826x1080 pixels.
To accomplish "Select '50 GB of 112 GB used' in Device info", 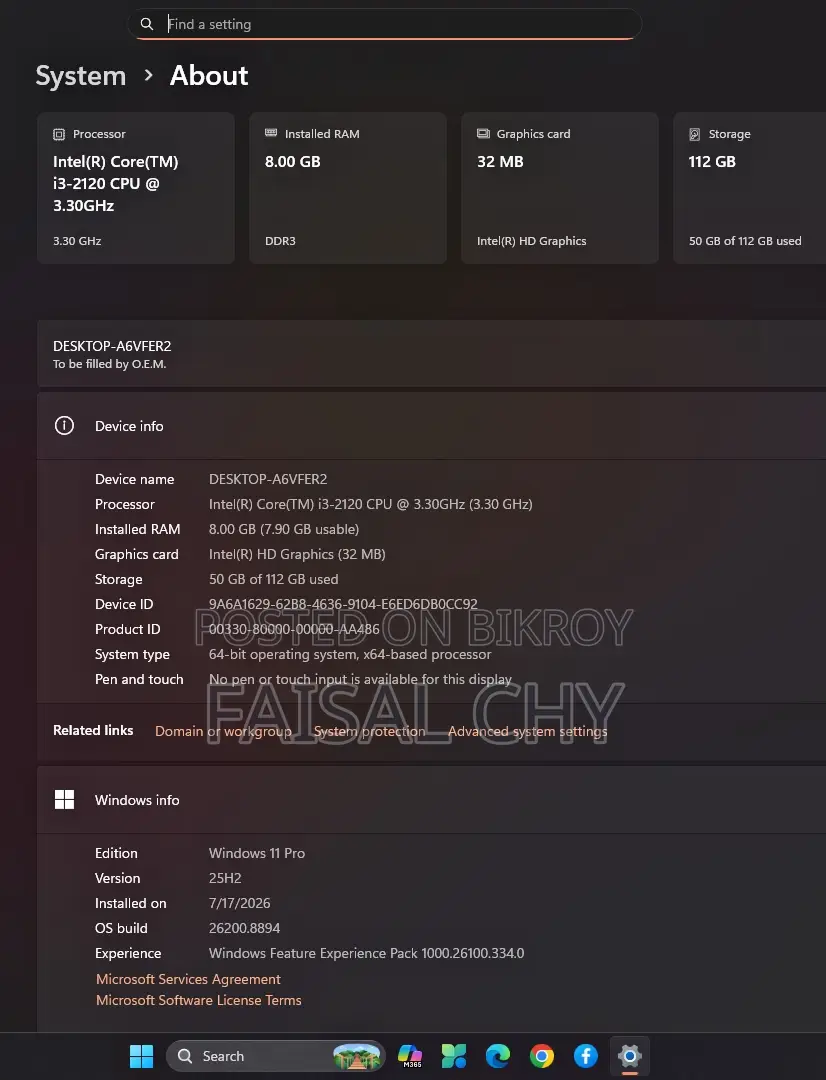I will 273,579.
